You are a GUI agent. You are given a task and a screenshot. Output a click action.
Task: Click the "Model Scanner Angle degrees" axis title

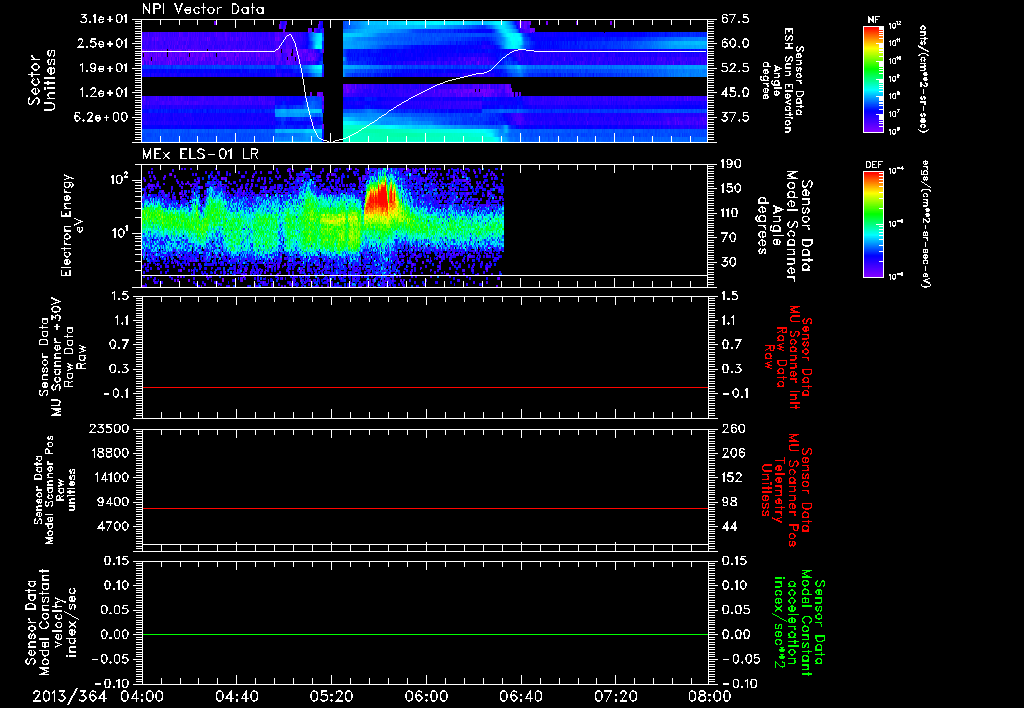[x=784, y=226]
